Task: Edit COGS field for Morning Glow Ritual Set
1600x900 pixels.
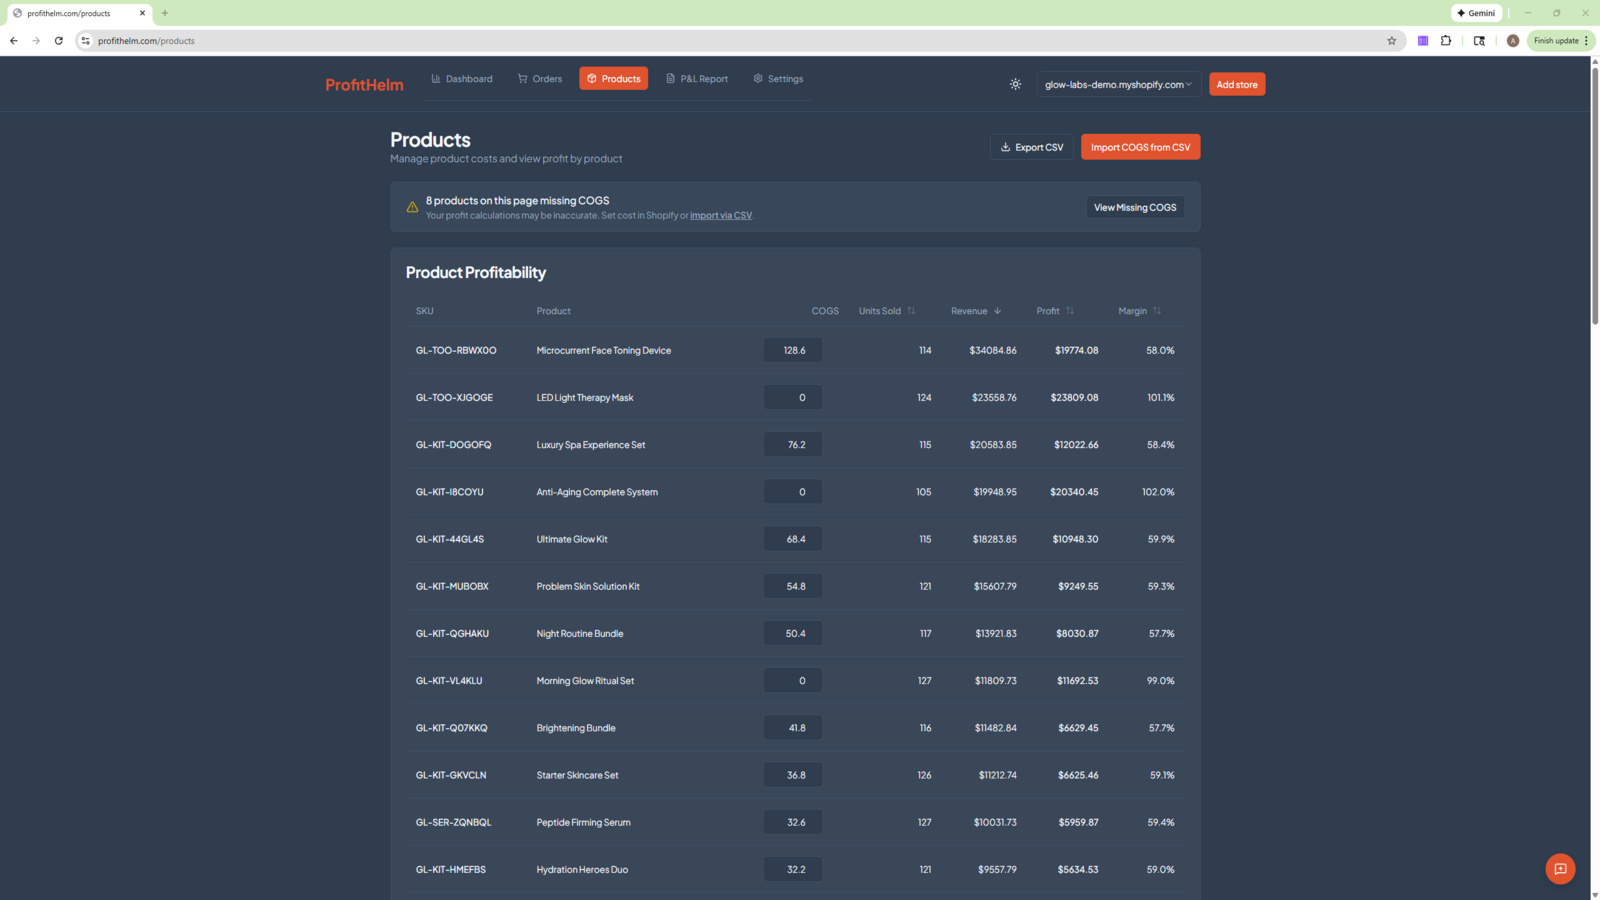Action: 793,680
